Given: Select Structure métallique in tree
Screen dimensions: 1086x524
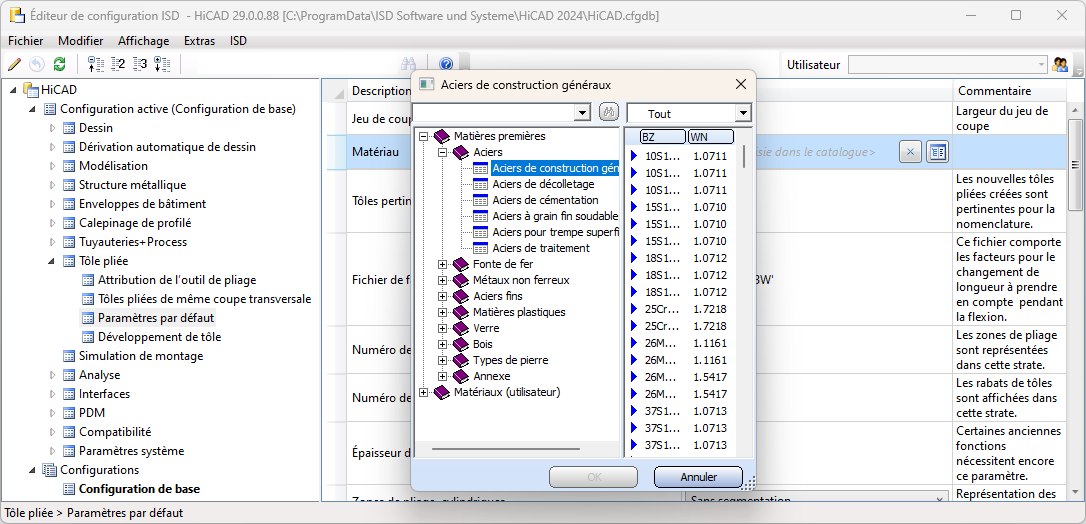Looking at the screenshot, I should click(x=132, y=185).
